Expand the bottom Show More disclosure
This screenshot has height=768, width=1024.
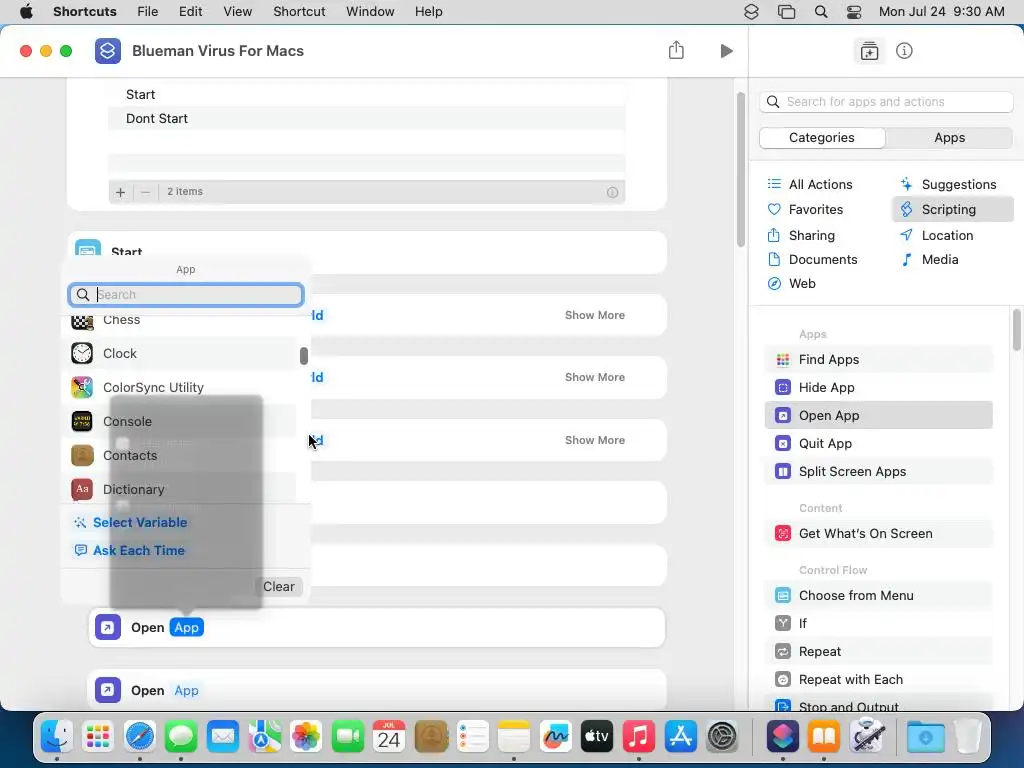(595, 440)
